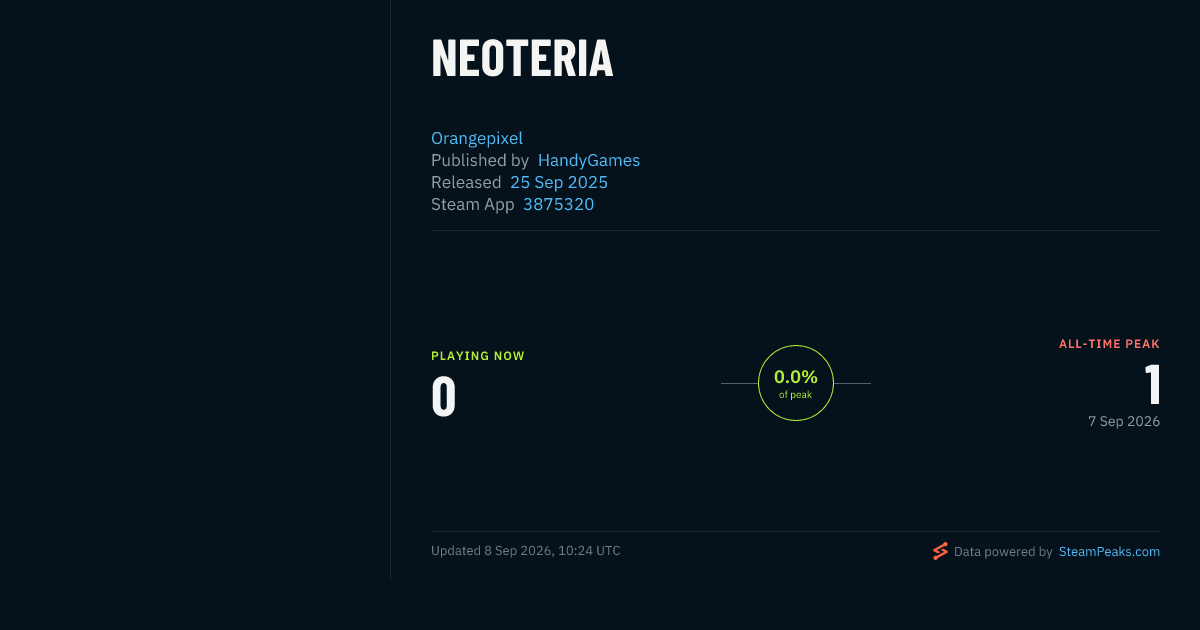This screenshot has height=630, width=1200.
Task: Click the Updated 8 Sep 2026 timestamp
Action: 526,551
